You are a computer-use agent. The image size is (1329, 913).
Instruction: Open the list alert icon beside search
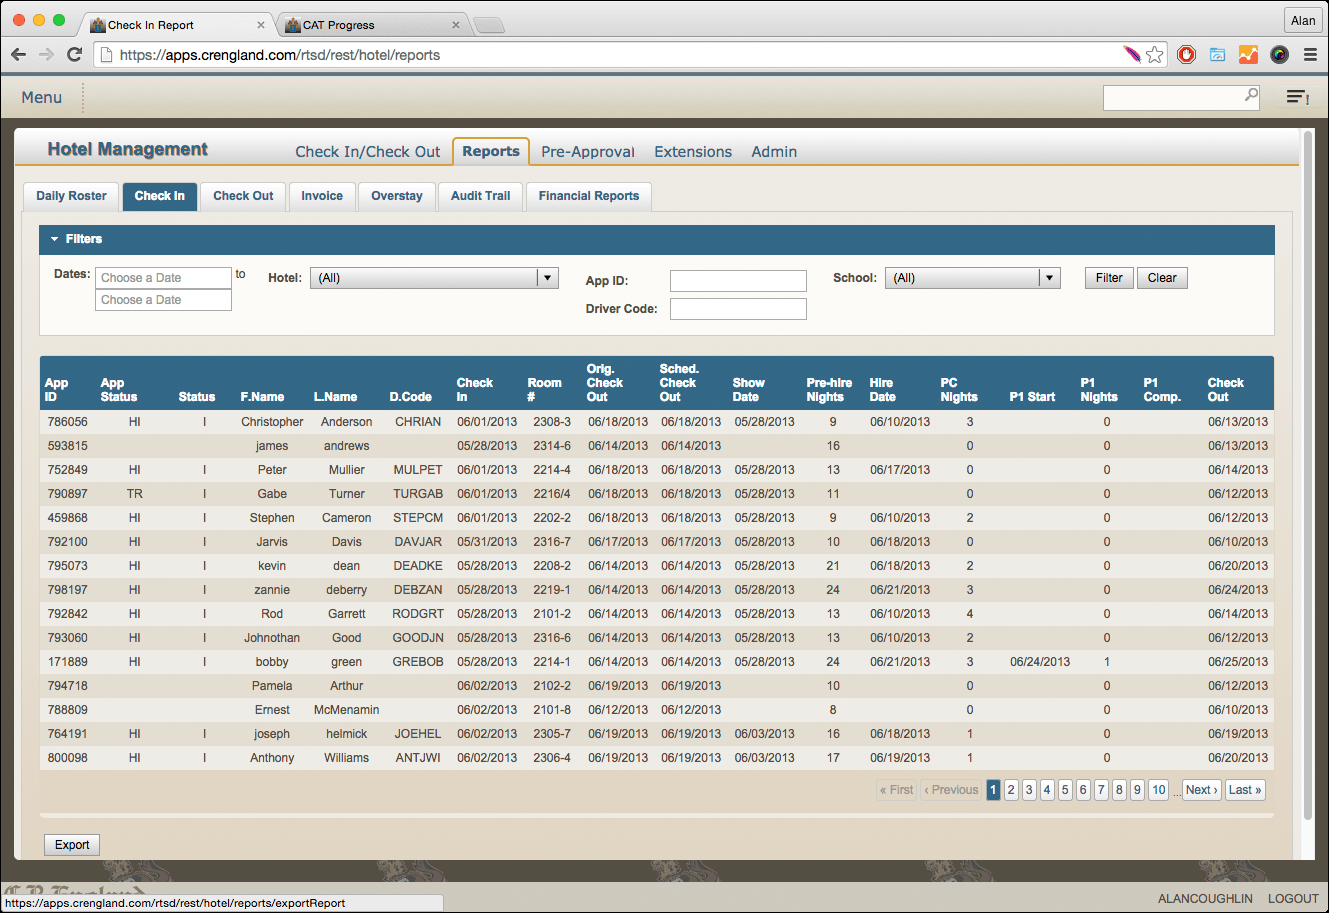1298,97
